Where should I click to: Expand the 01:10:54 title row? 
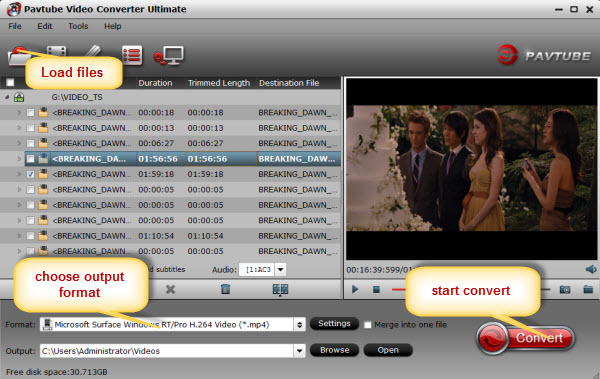19,236
